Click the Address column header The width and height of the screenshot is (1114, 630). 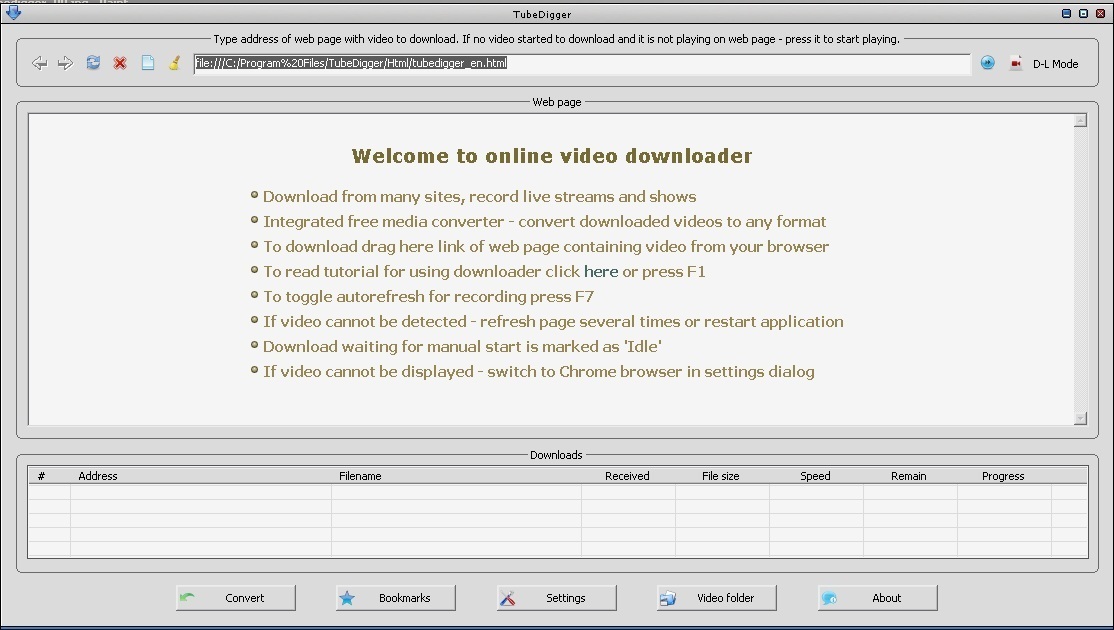pyautogui.click(x=201, y=476)
